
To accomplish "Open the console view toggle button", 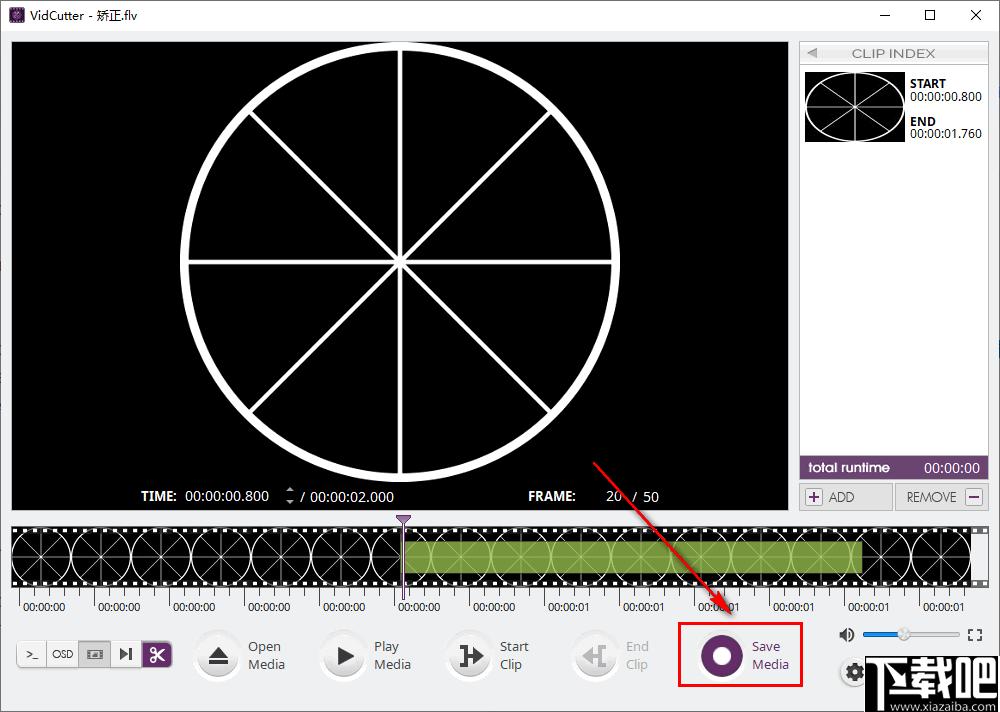I will click(32, 654).
